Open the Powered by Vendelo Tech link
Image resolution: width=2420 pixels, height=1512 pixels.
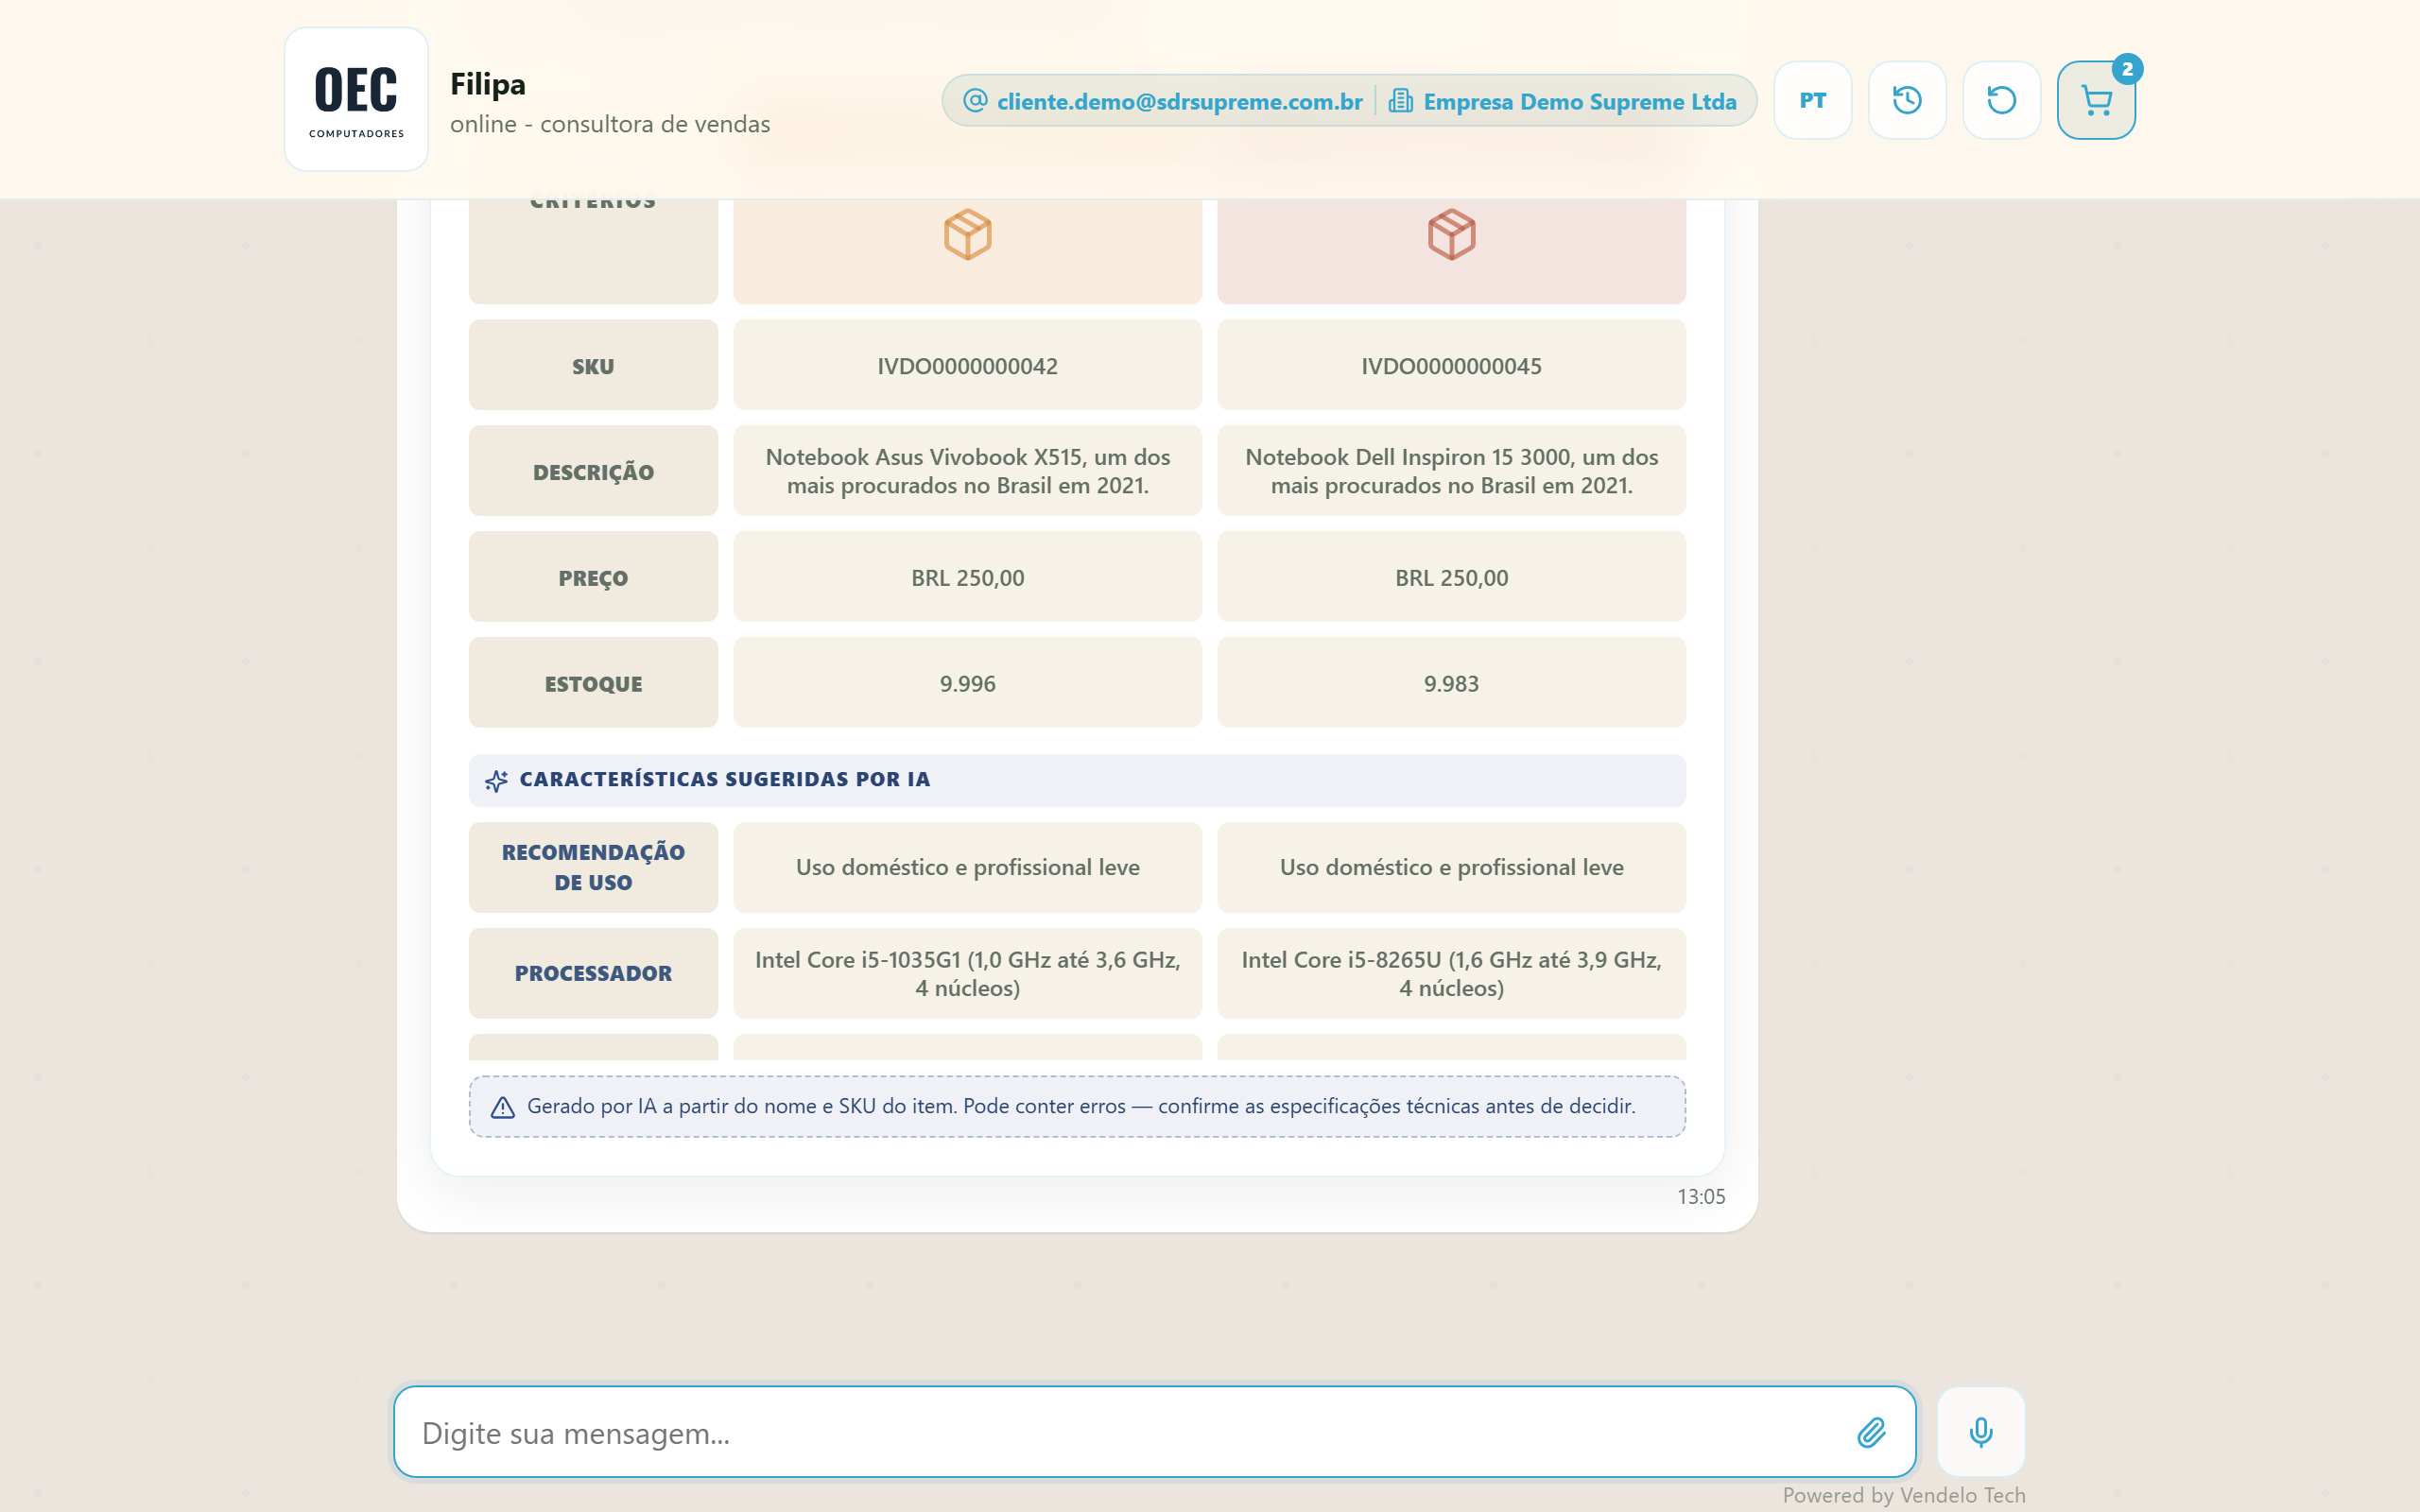point(1903,1494)
